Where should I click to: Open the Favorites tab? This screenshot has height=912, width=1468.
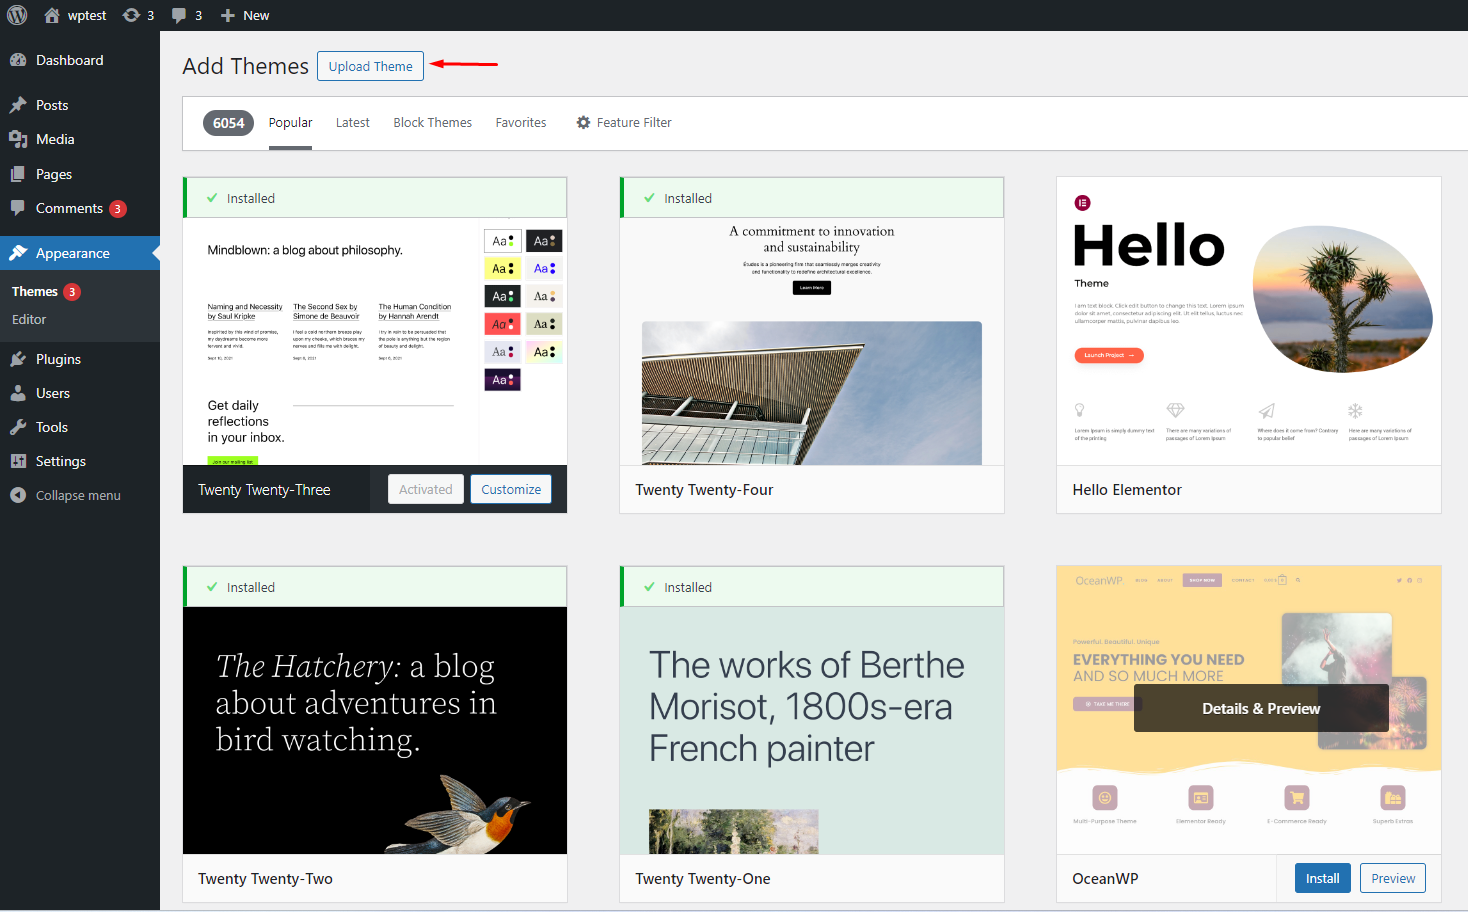click(521, 122)
